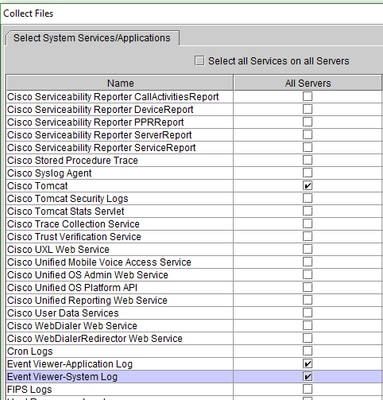Highlight the 'Cisco Trust Verification Service' row

(x=74, y=237)
